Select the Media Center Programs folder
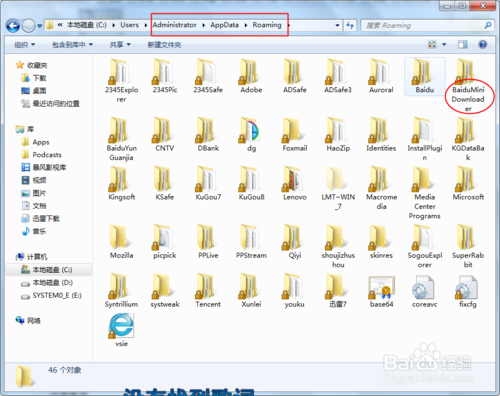This screenshot has width=500, height=396. pos(425,193)
